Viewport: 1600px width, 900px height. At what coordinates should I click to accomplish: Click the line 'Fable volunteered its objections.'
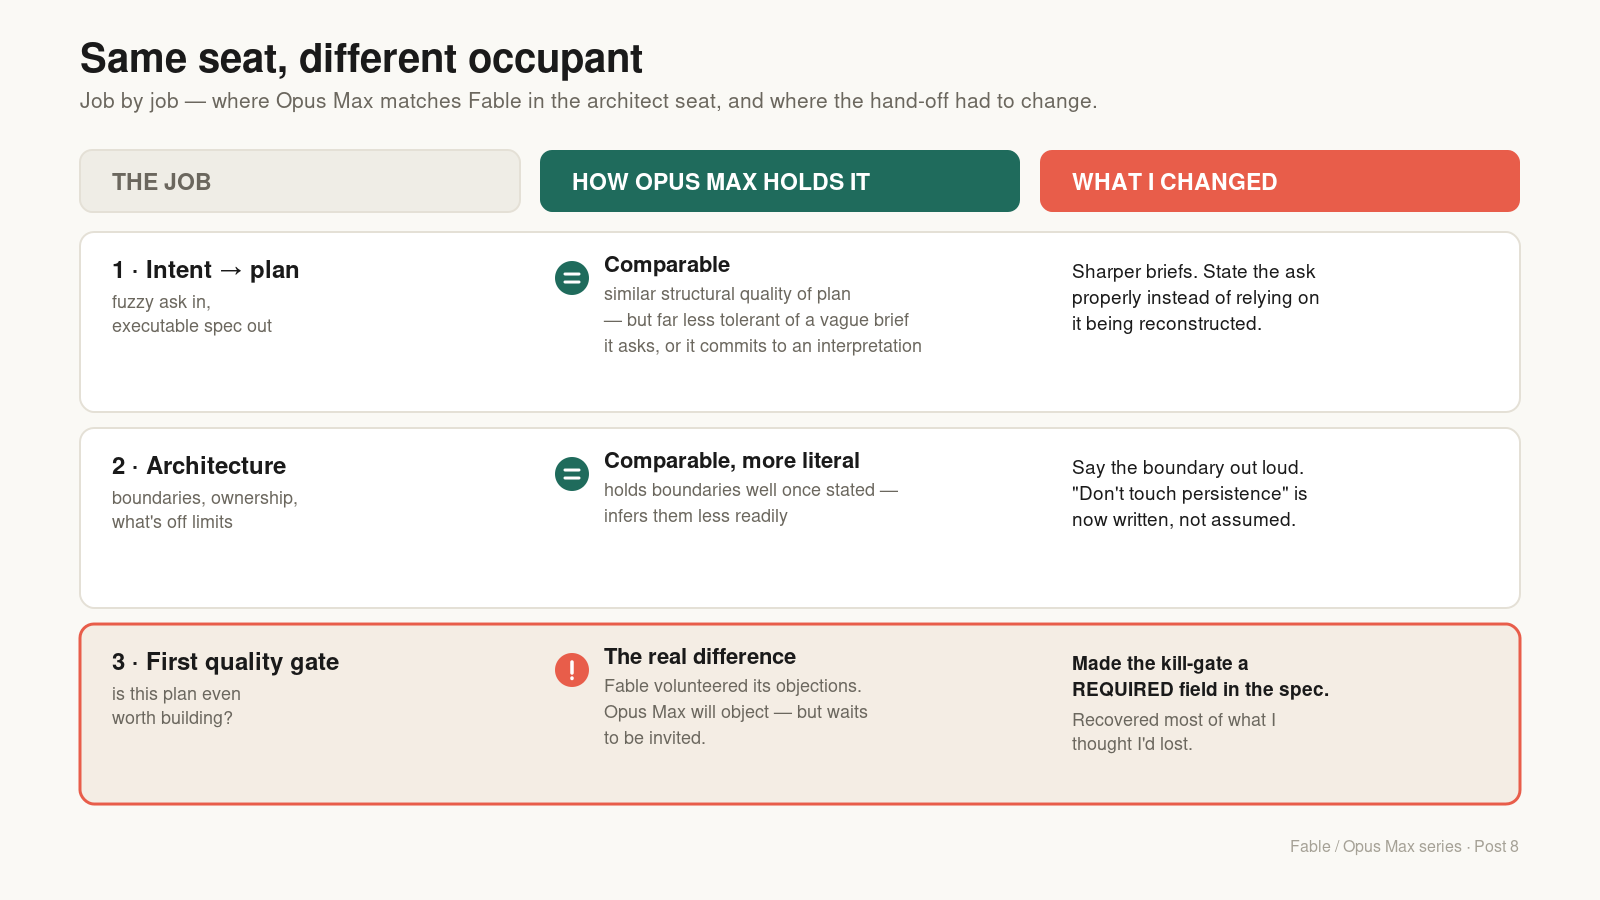[733, 686]
